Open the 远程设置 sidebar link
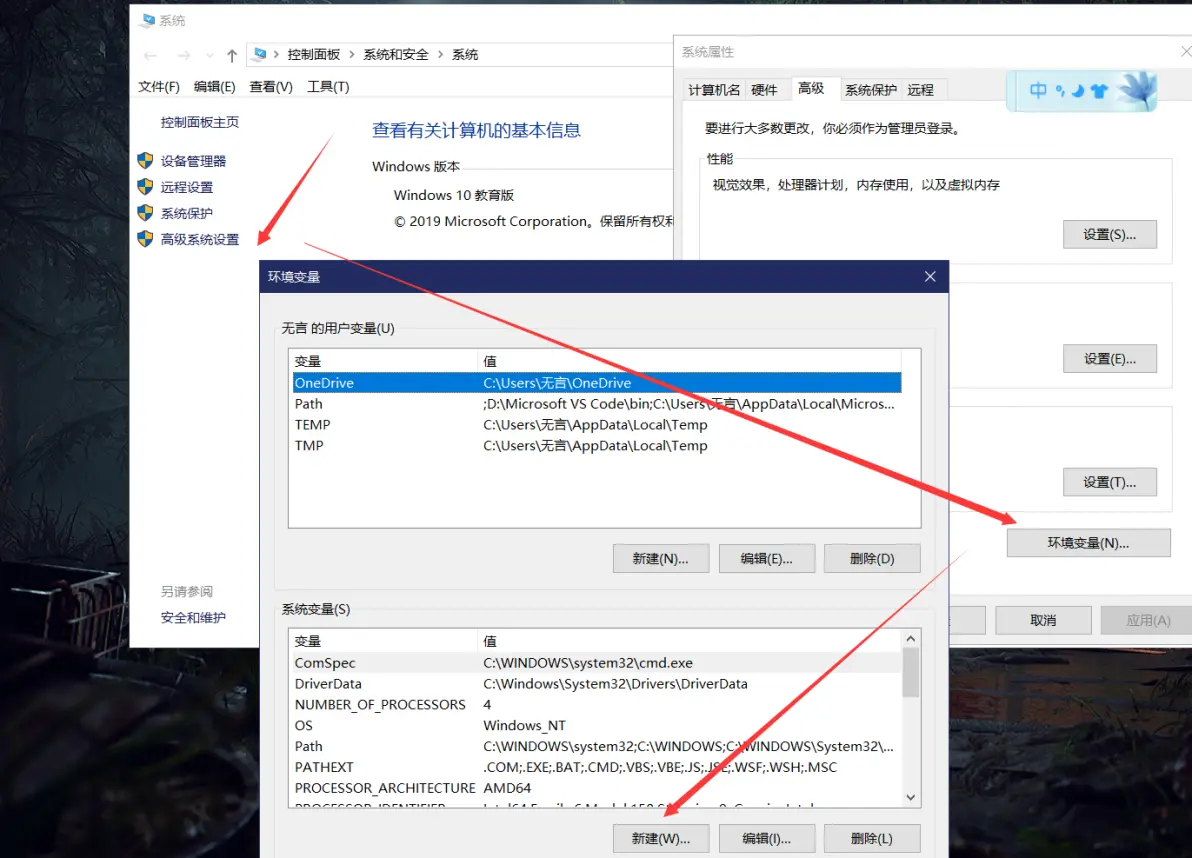 click(187, 187)
